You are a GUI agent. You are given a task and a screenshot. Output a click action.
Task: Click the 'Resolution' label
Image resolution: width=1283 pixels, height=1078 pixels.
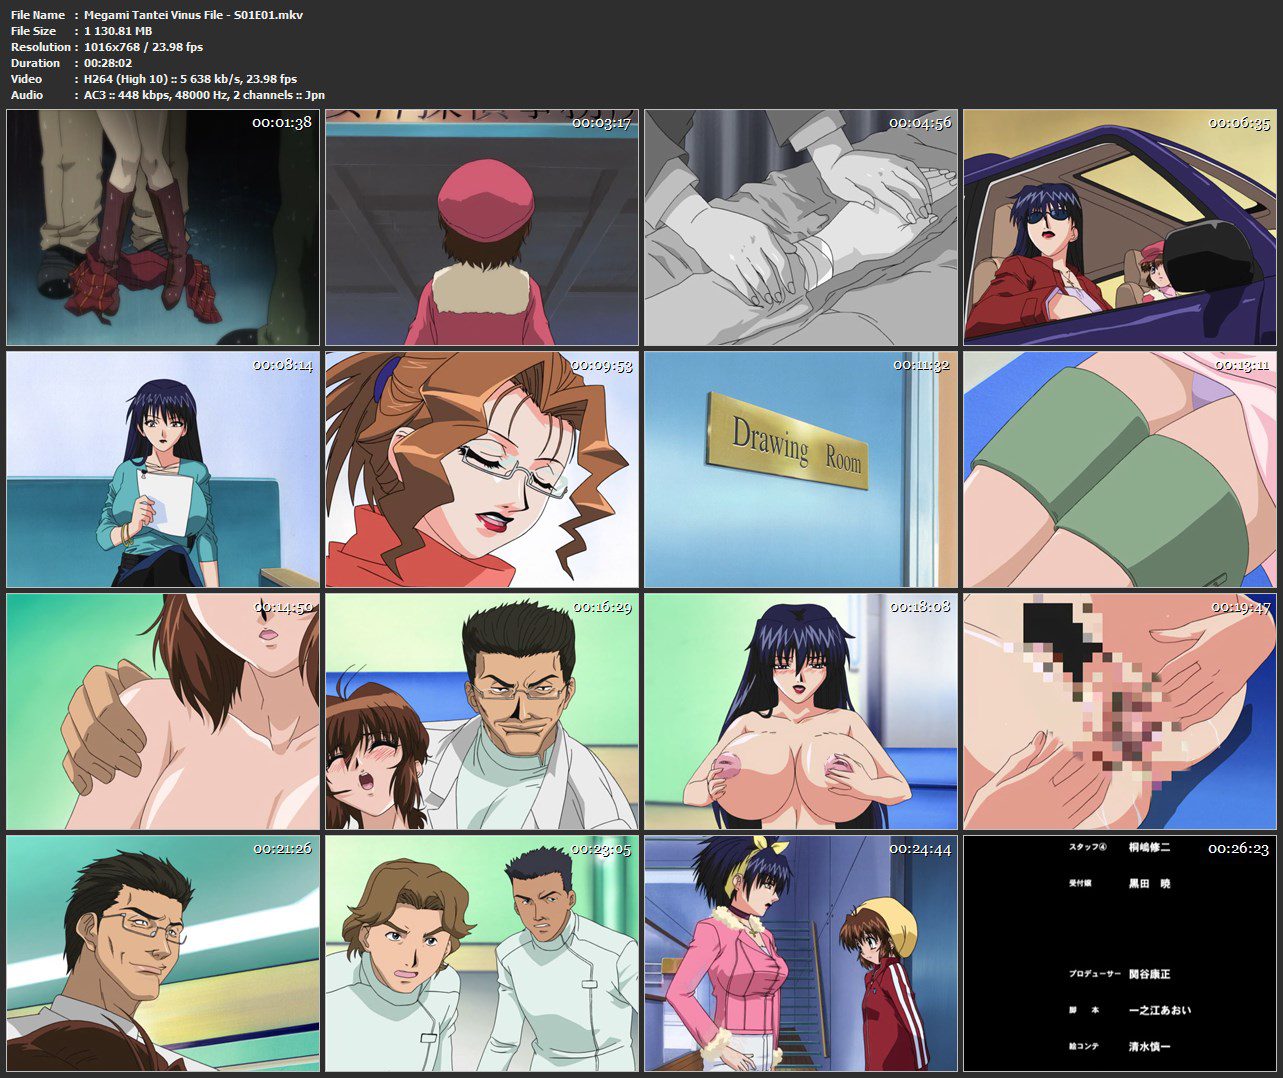(41, 47)
